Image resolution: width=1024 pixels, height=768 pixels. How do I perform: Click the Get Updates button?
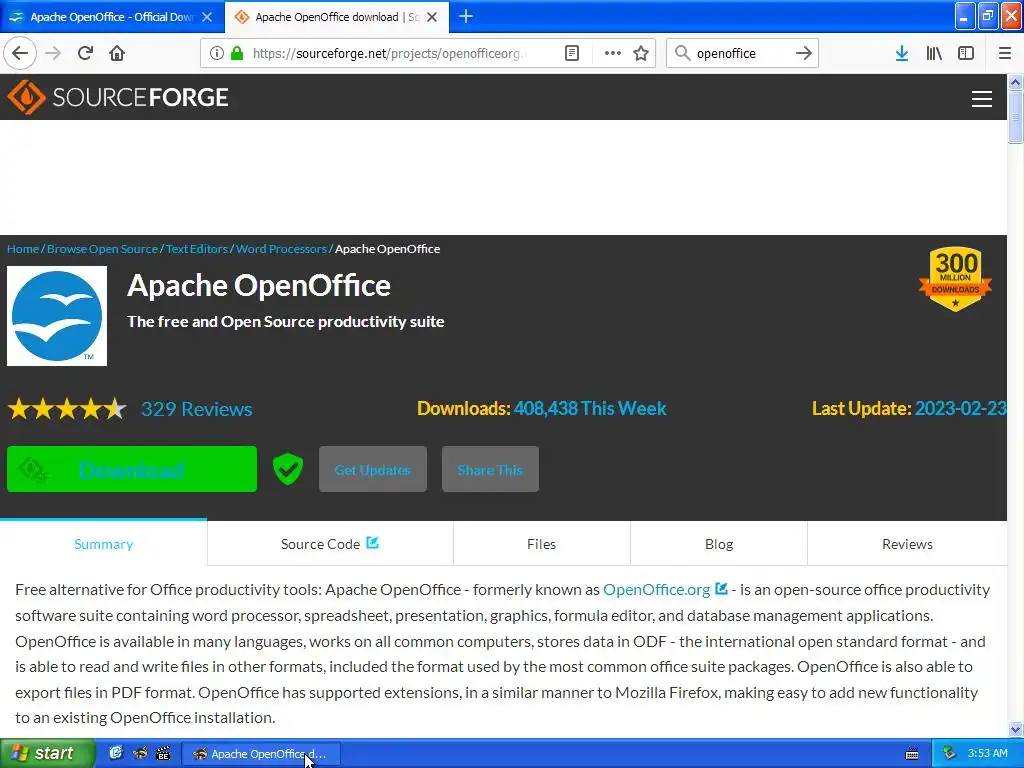(373, 469)
